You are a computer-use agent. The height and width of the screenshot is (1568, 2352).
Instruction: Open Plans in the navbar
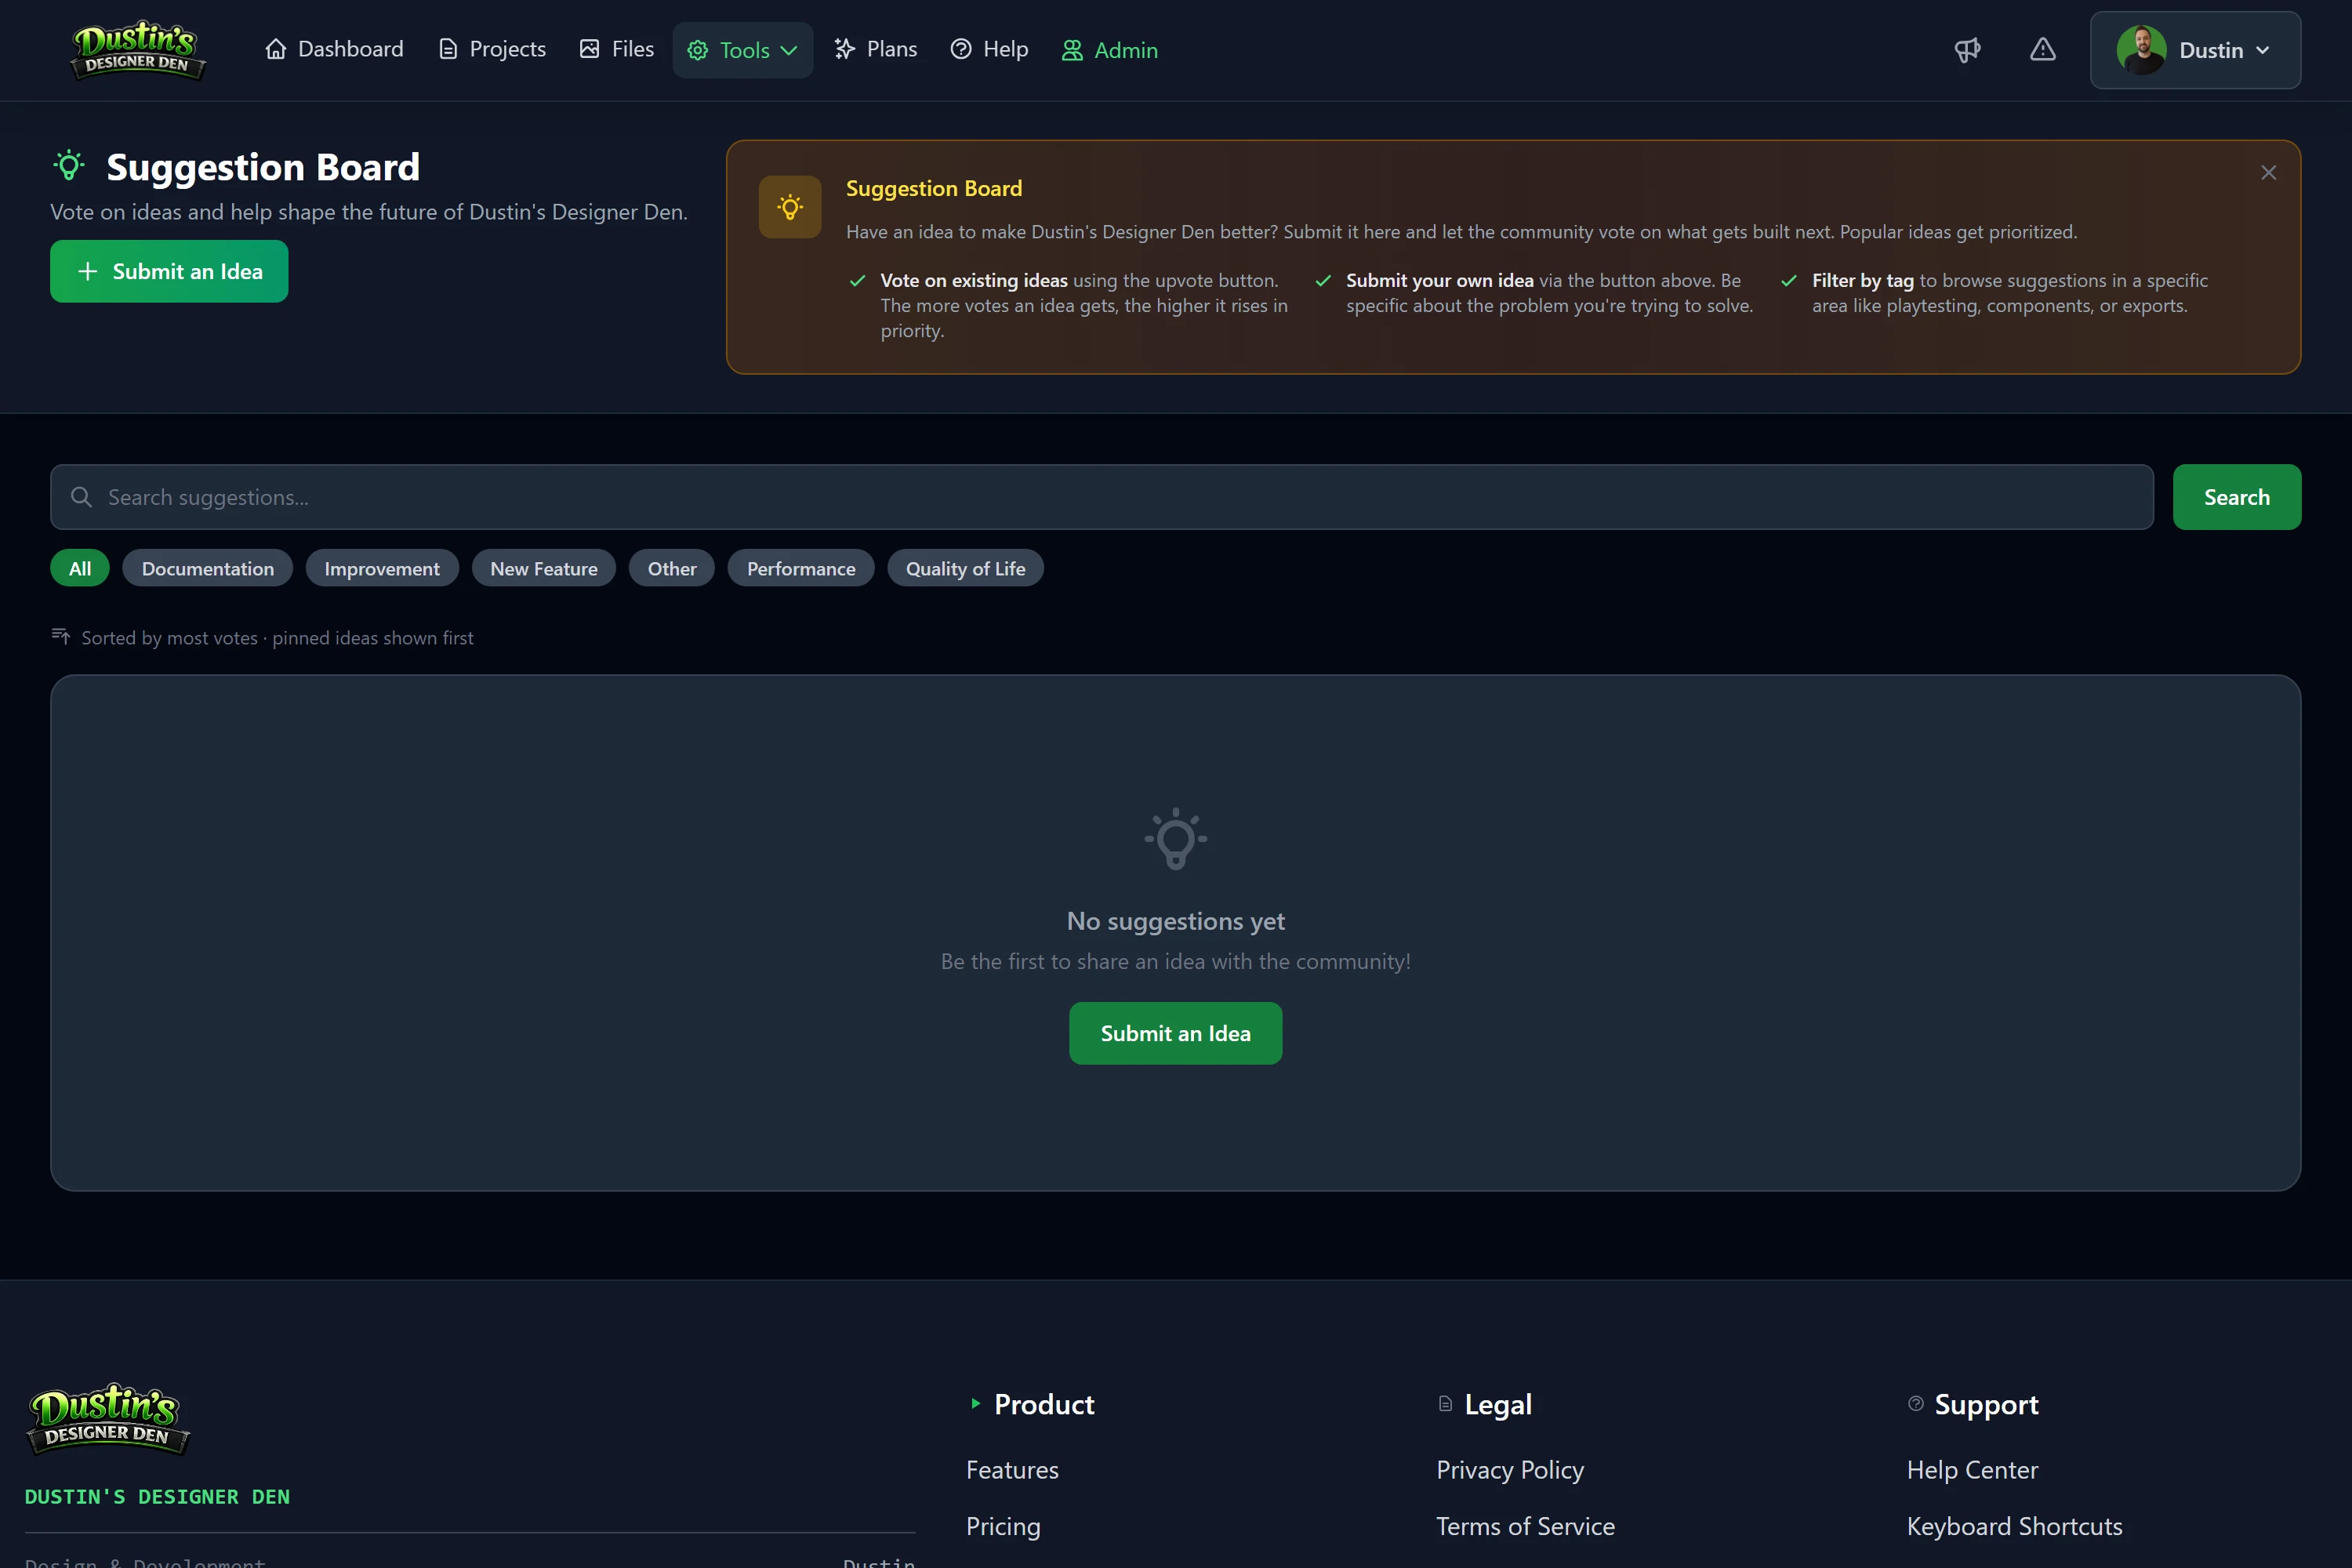tap(876, 49)
